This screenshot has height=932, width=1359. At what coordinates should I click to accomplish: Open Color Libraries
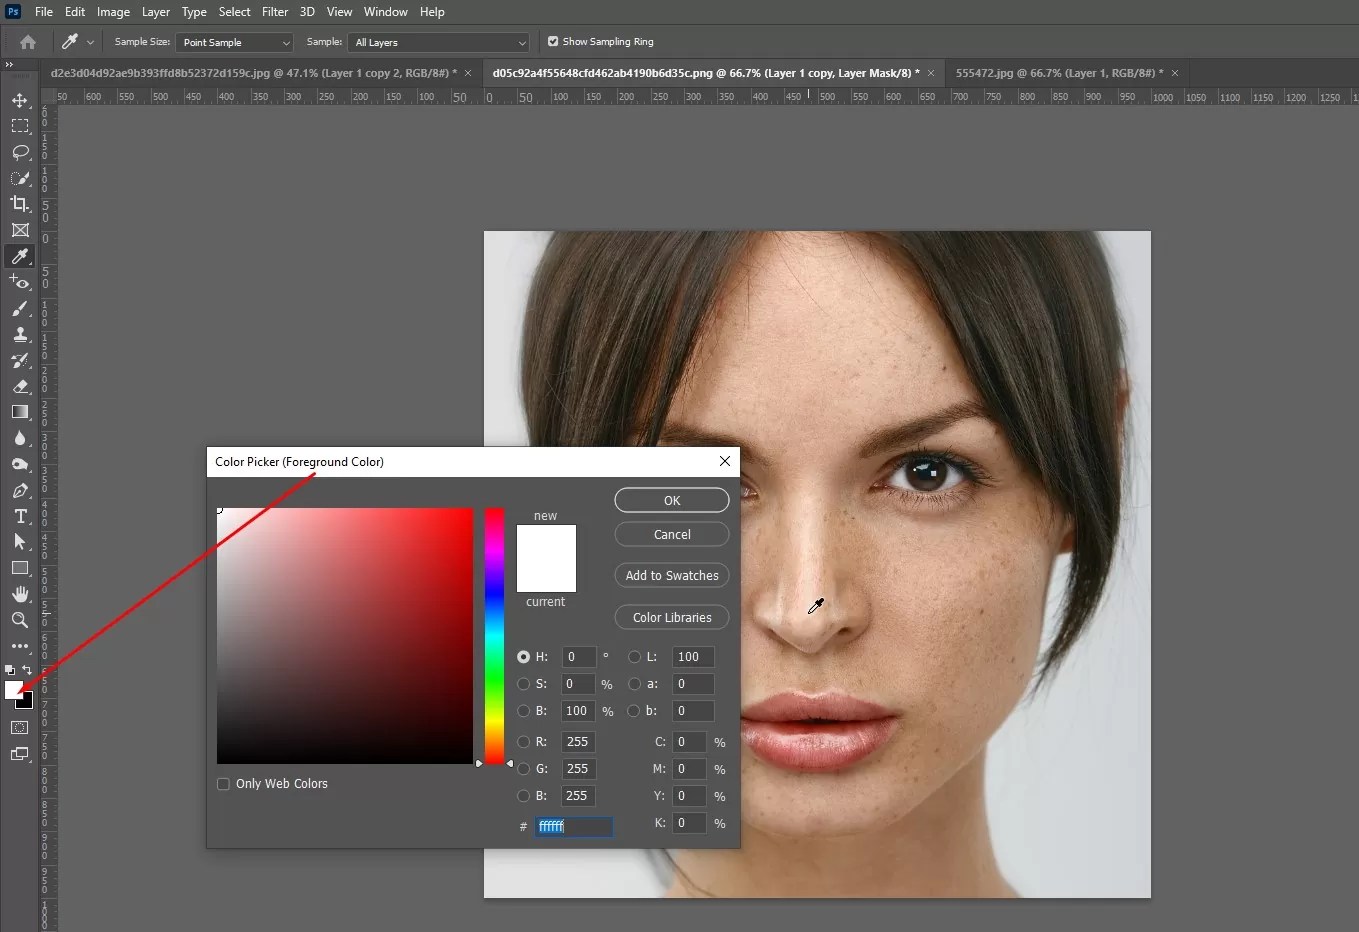(x=671, y=617)
